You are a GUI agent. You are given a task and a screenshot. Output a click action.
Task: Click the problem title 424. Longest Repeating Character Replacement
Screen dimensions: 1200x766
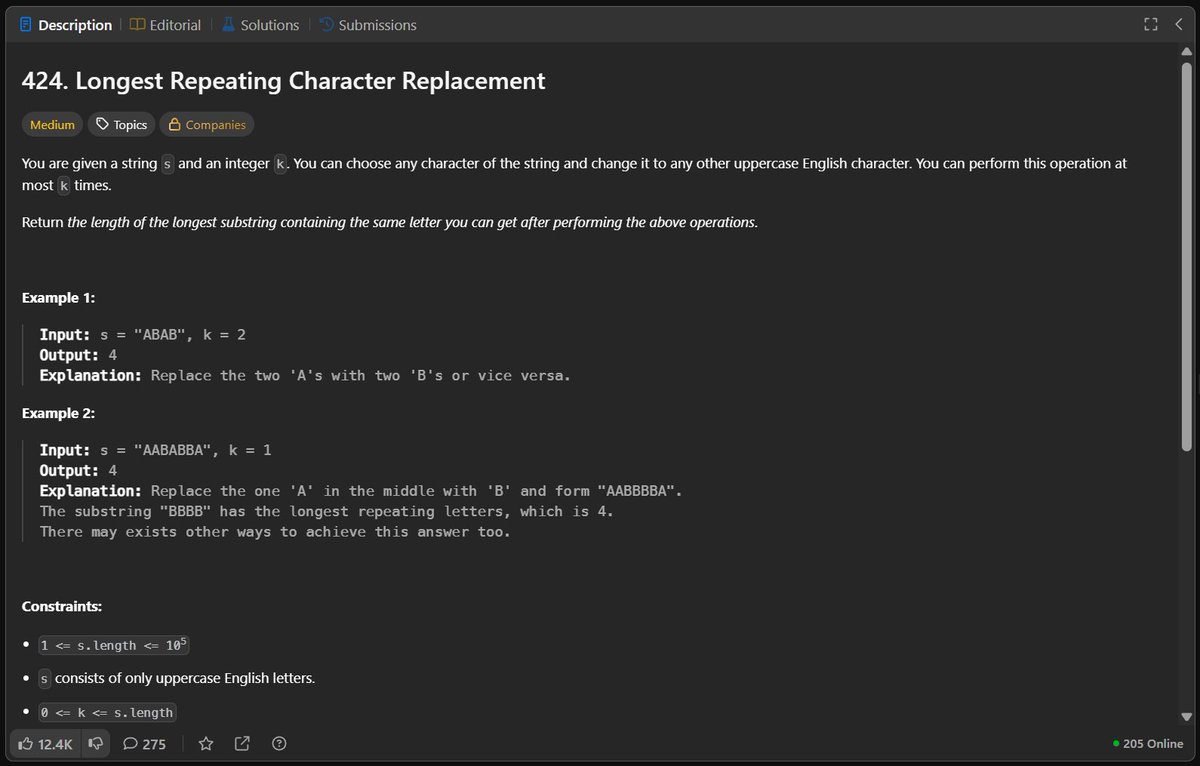coord(283,81)
